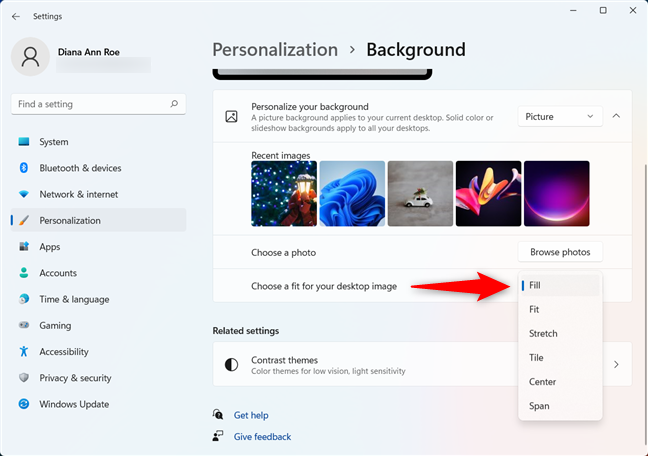
Task: Click the back arrow icon in Settings
Action: coord(16,17)
